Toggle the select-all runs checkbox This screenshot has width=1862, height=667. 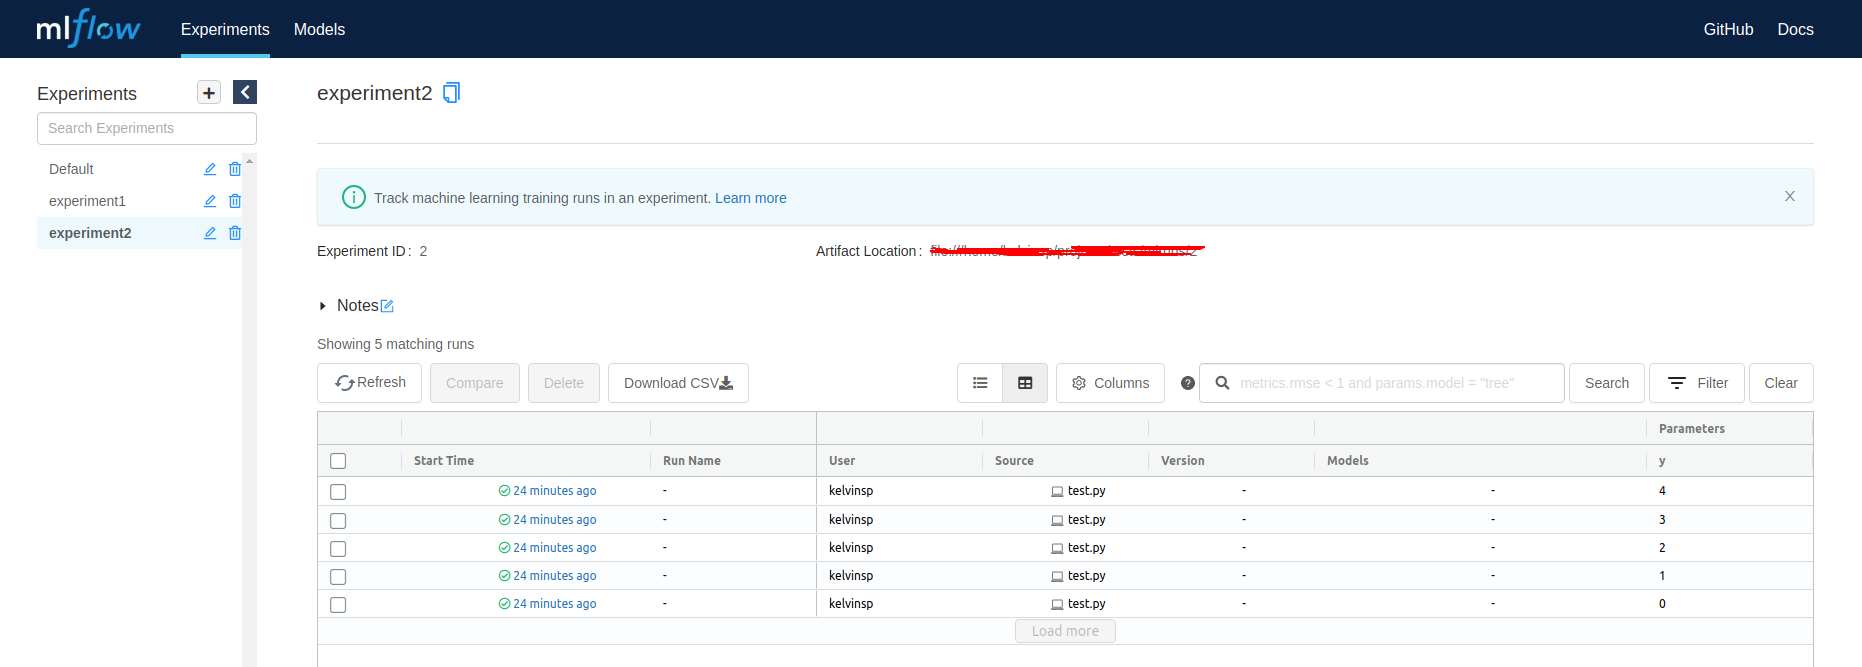[338, 461]
